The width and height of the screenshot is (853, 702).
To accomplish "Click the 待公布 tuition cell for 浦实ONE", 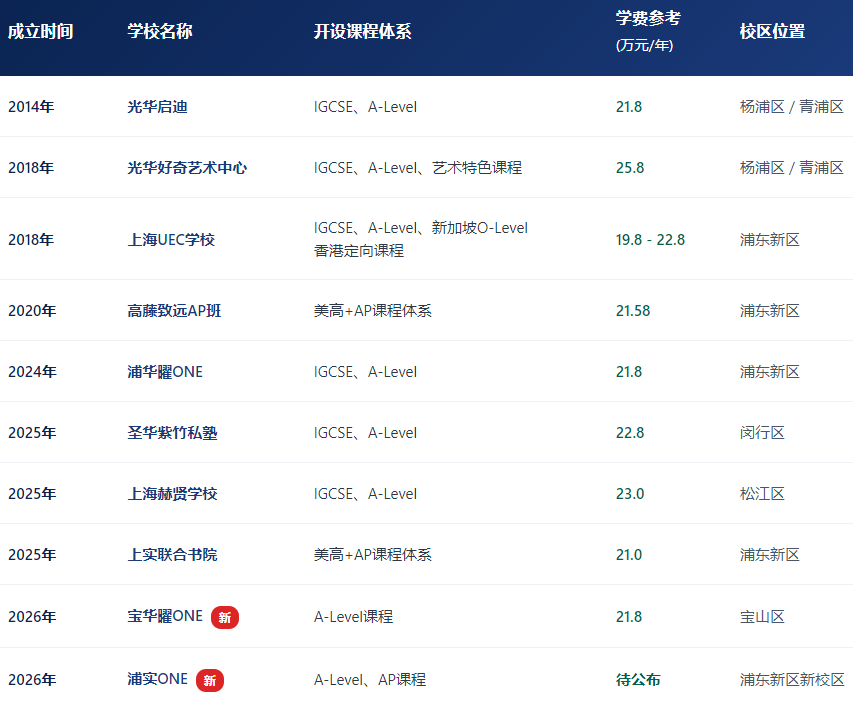I will point(640,679).
